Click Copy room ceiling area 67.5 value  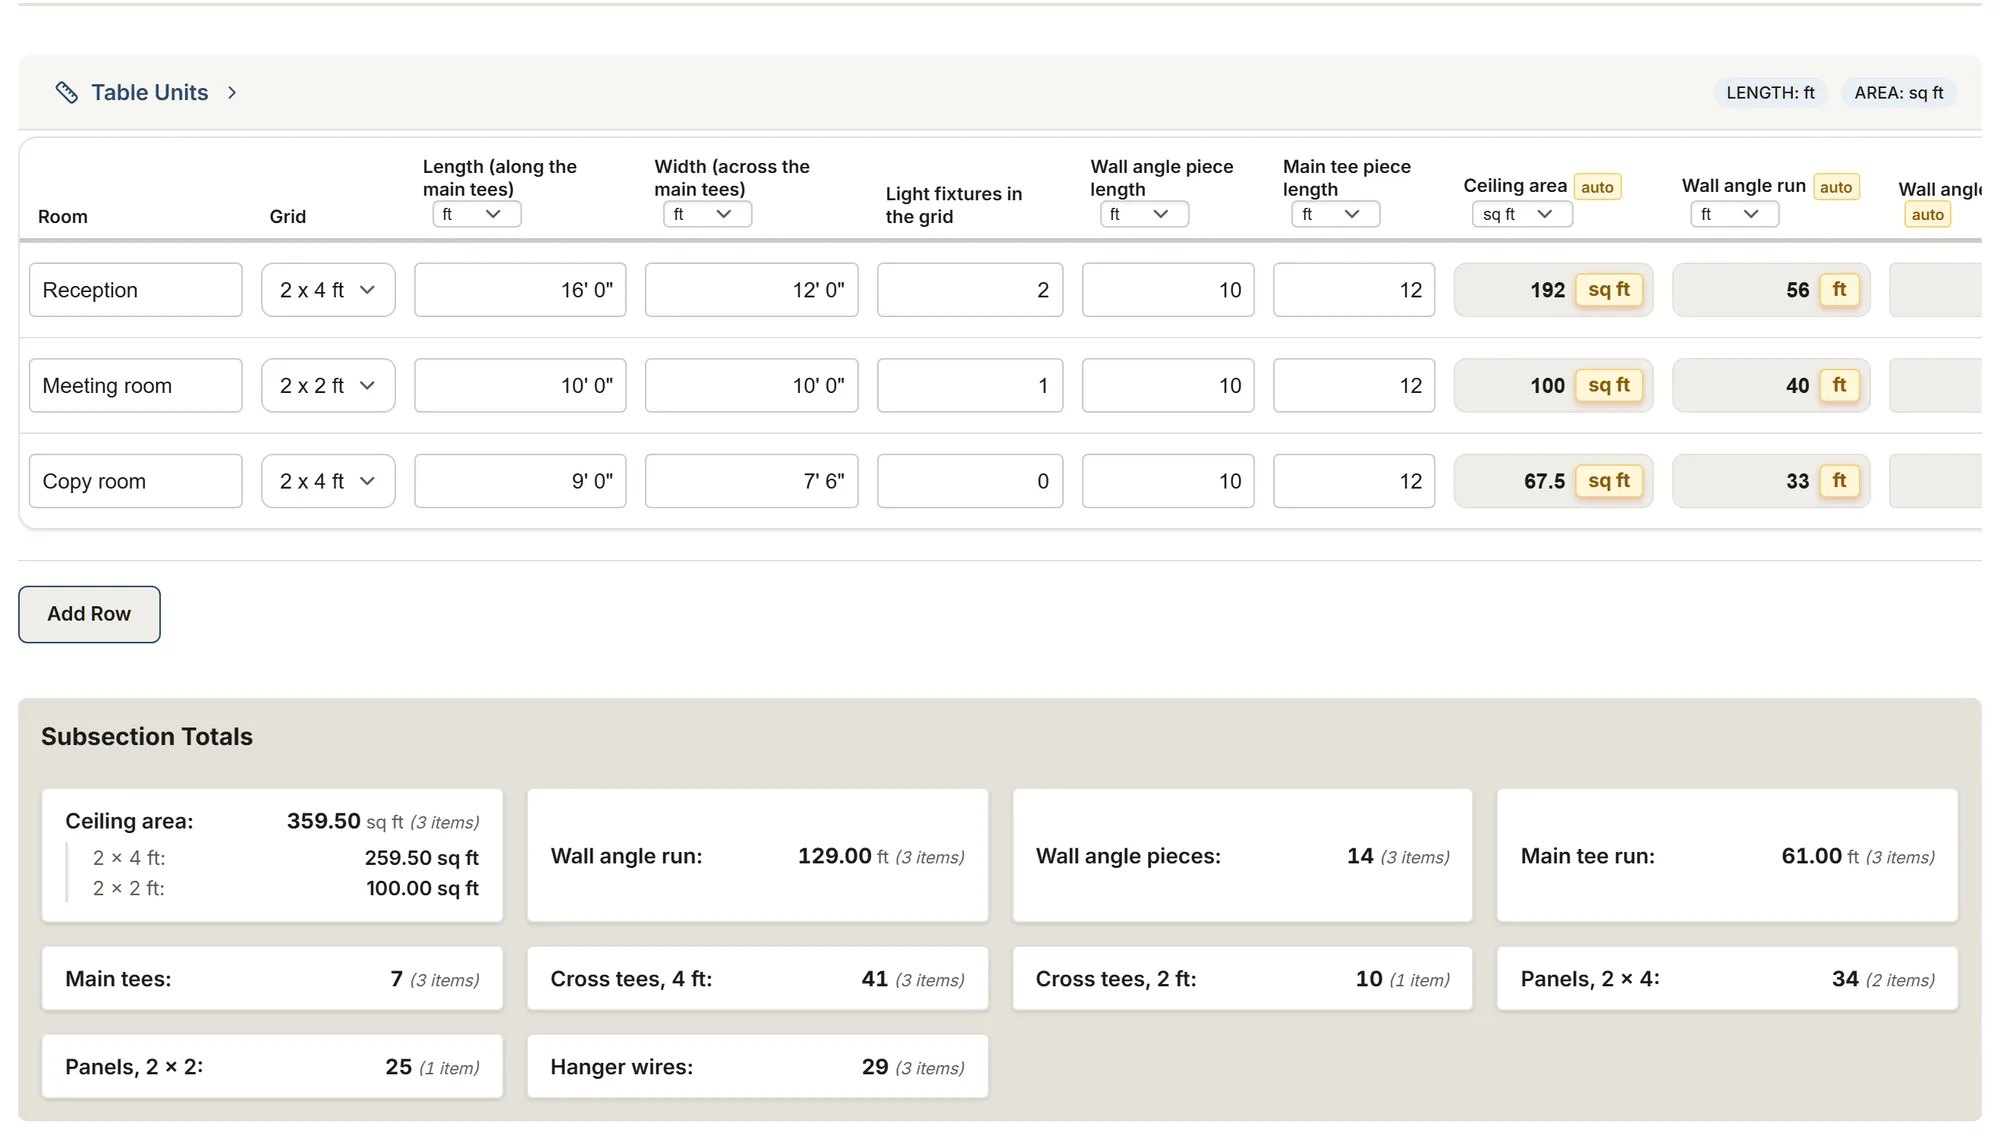pos(1553,481)
